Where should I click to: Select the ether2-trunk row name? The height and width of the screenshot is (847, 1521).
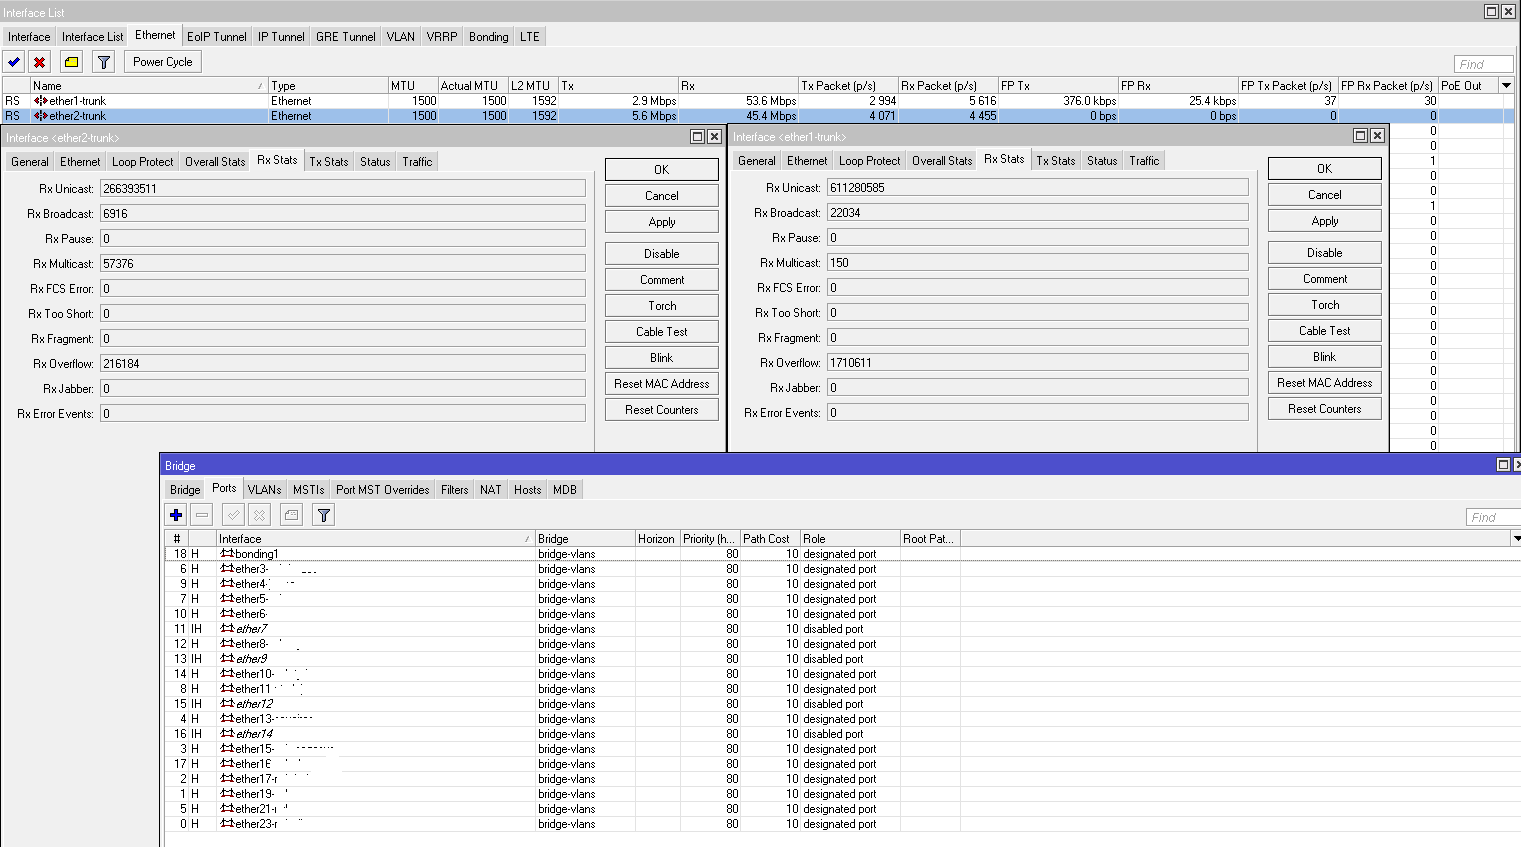tap(78, 116)
